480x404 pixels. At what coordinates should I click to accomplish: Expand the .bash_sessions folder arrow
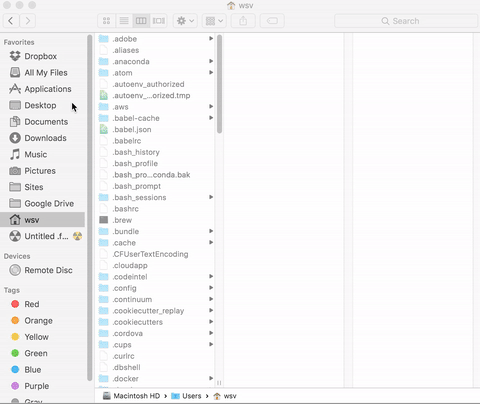pos(211,197)
